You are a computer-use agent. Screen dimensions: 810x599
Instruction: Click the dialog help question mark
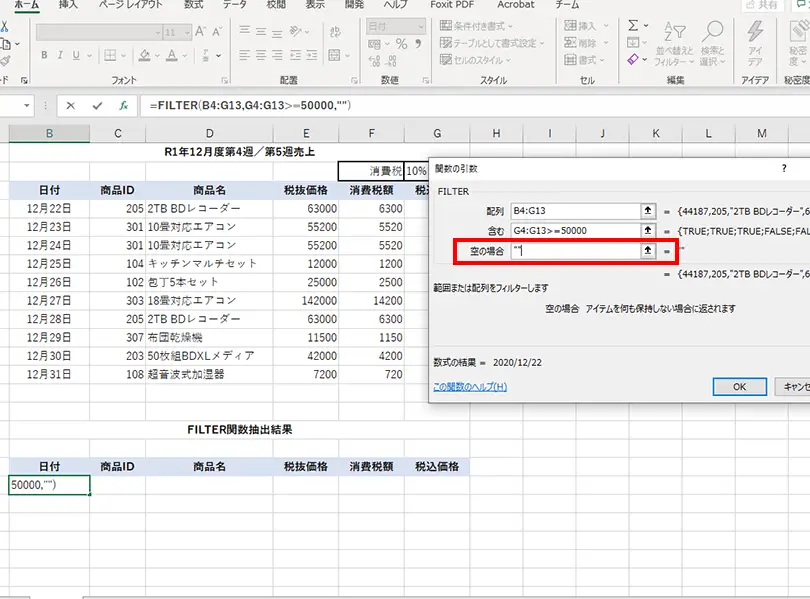783,169
